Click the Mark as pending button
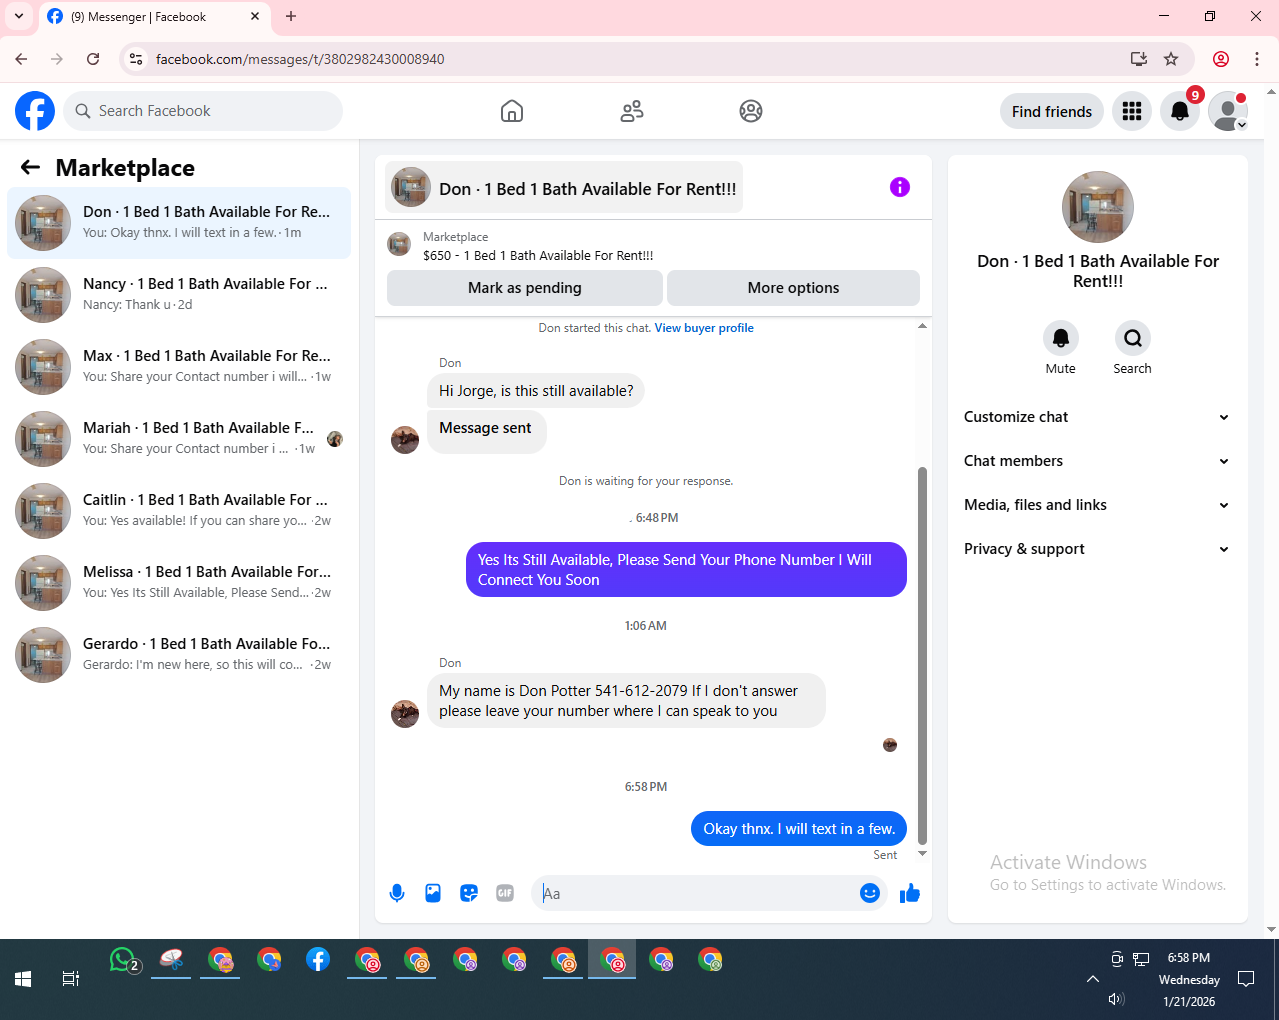1279x1020 pixels. tap(525, 288)
